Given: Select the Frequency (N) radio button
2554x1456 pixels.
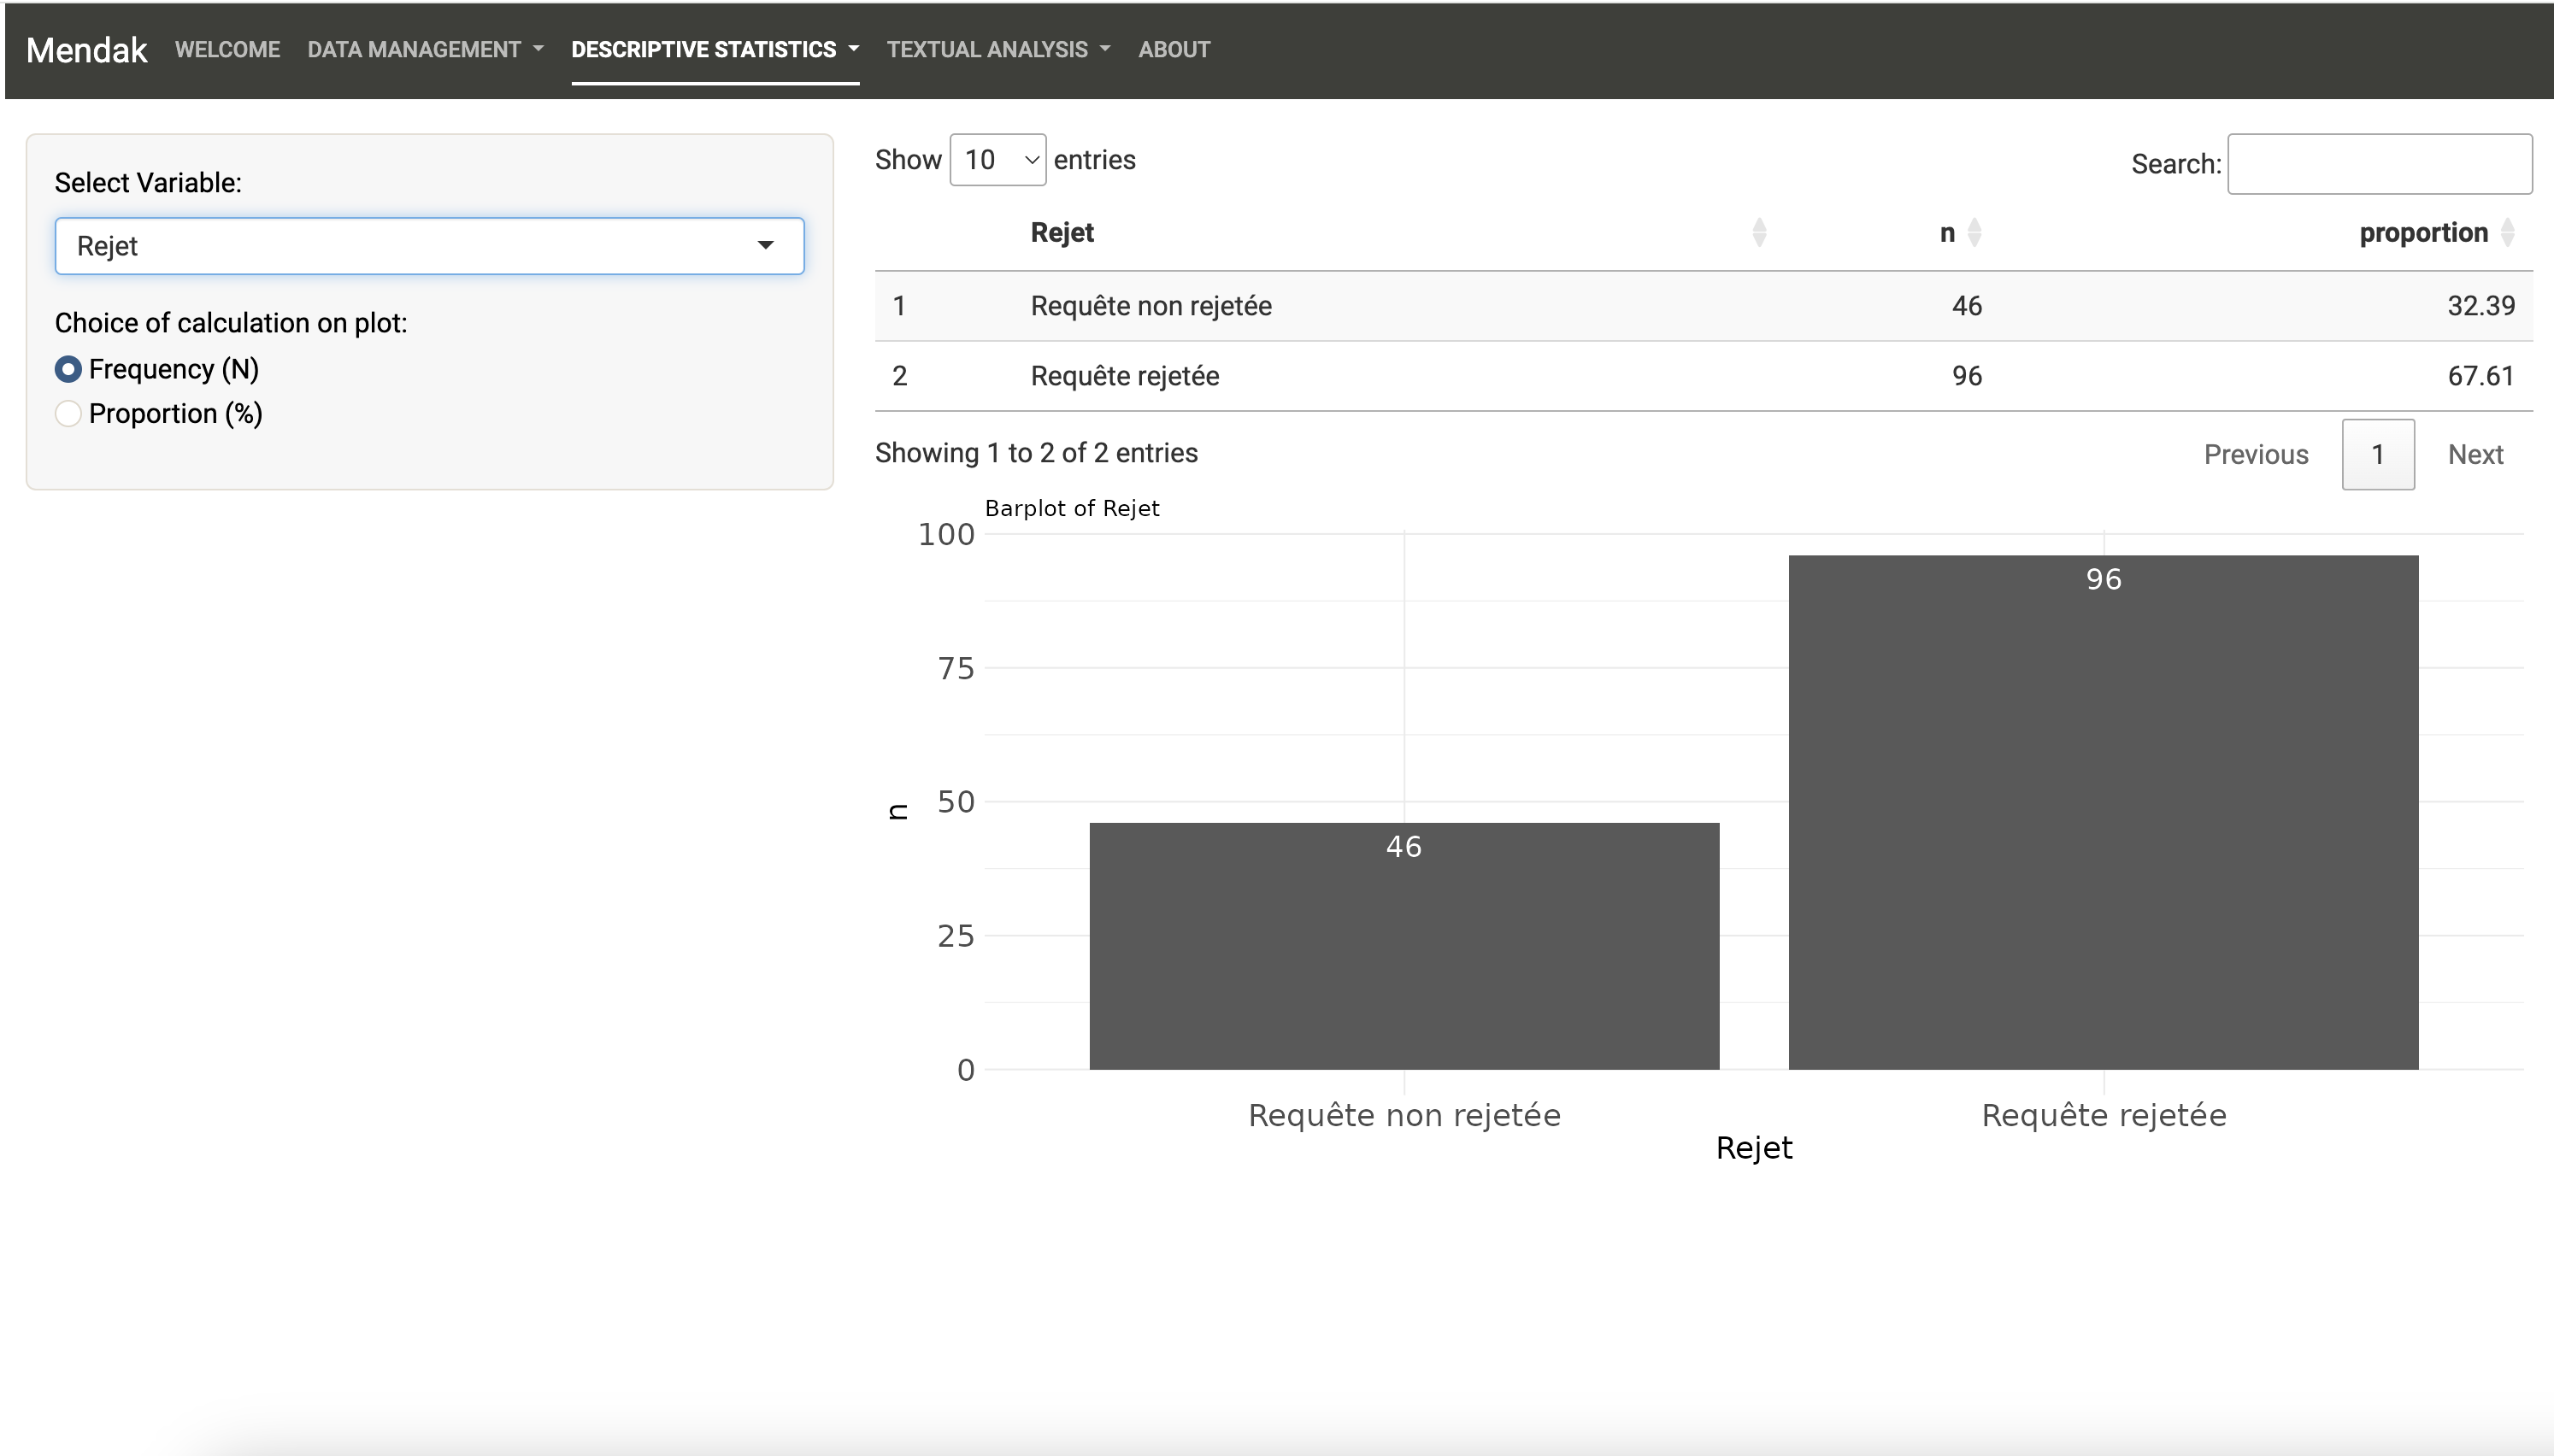Looking at the screenshot, I should click(x=68, y=369).
